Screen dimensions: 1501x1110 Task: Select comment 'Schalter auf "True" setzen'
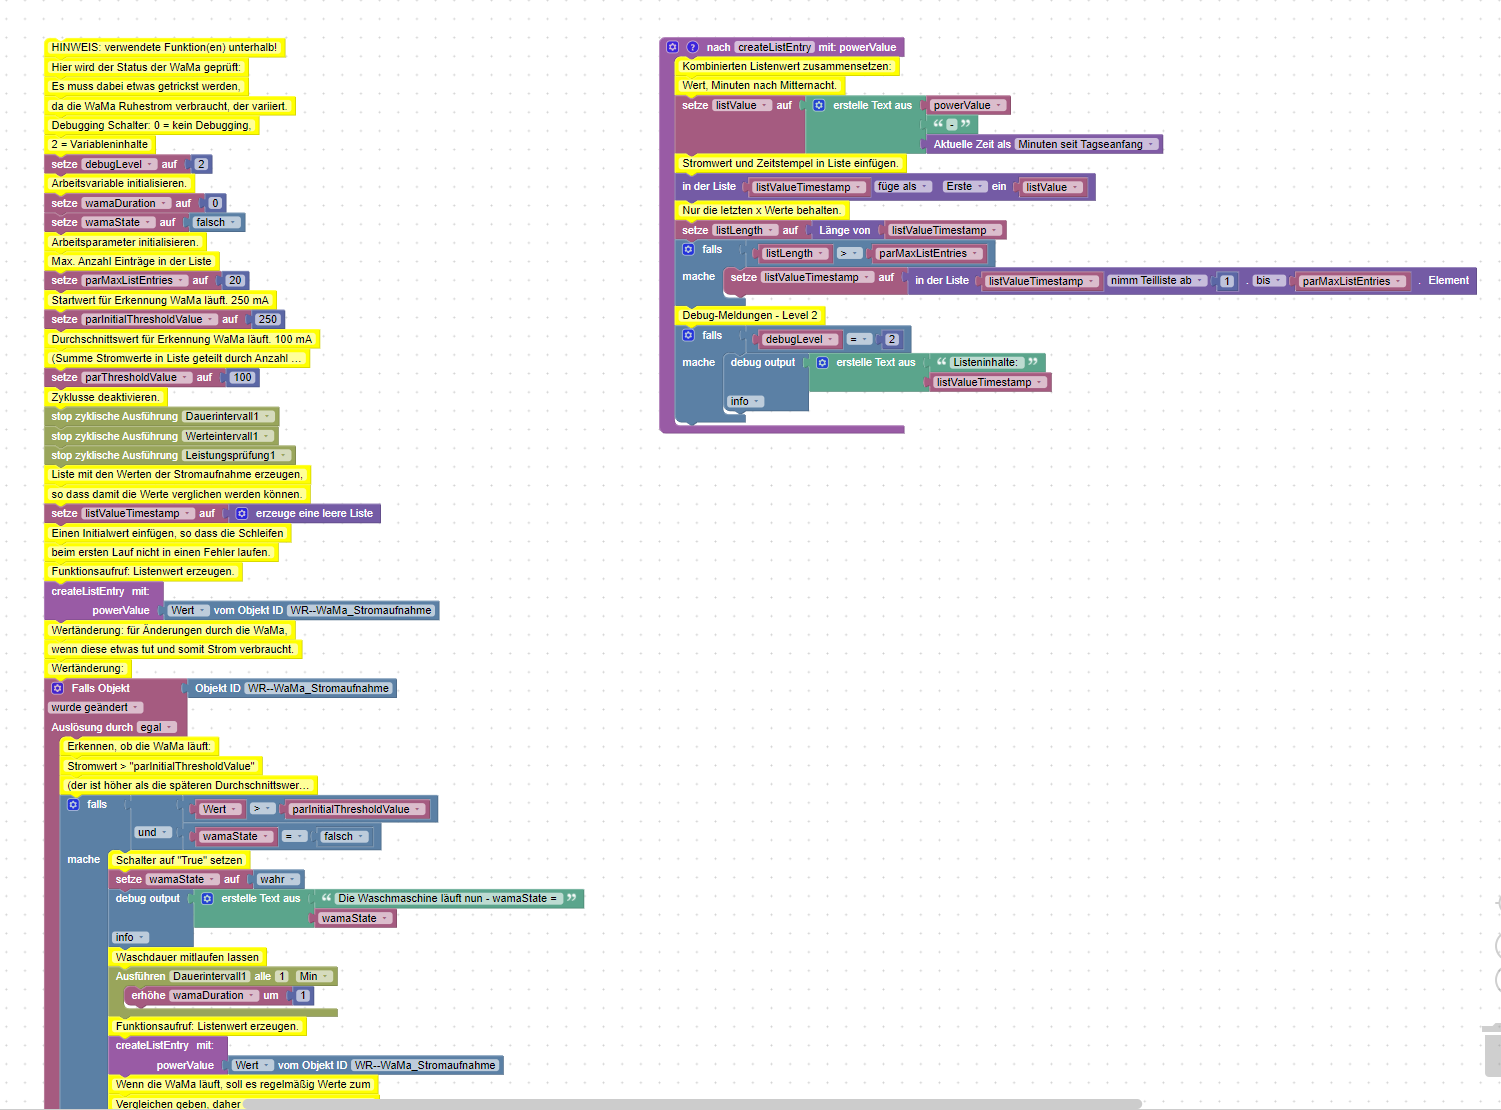179,860
